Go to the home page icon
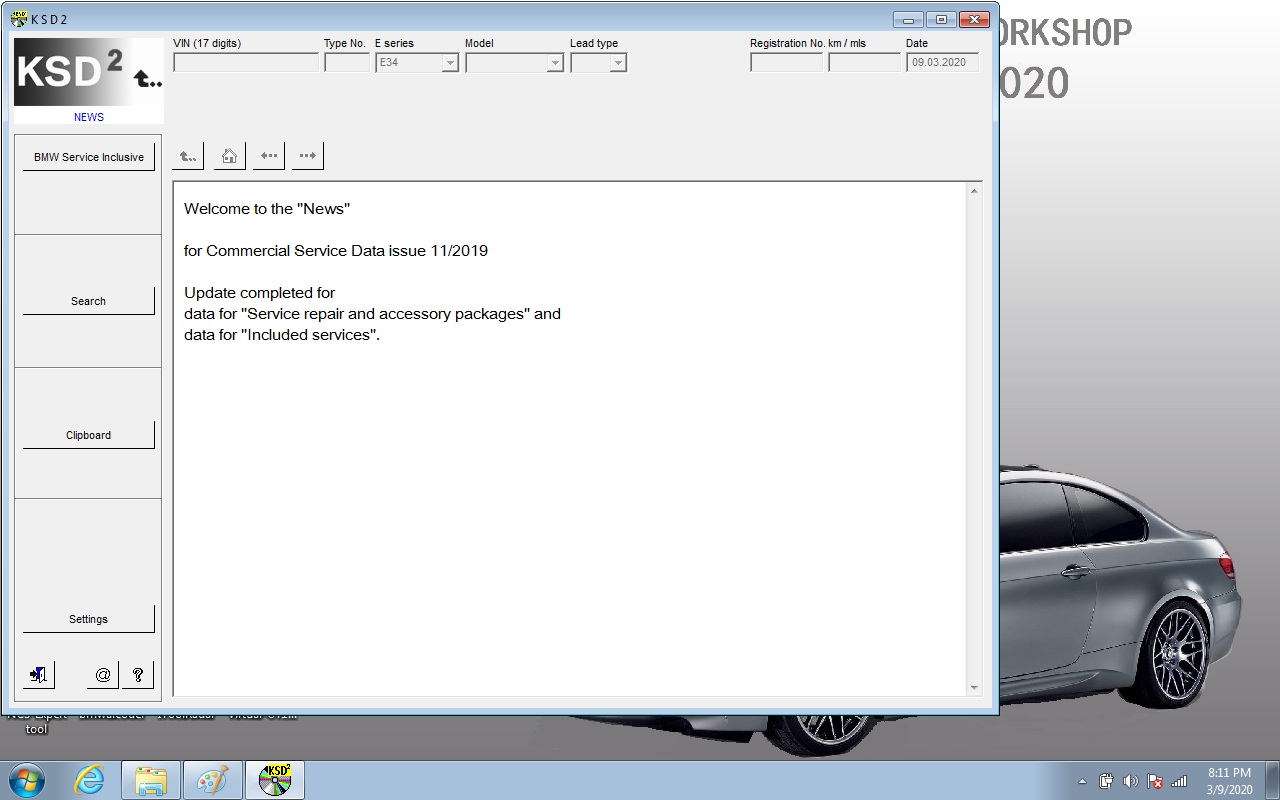This screenshot has height=800, width=1280. (229, 156)
